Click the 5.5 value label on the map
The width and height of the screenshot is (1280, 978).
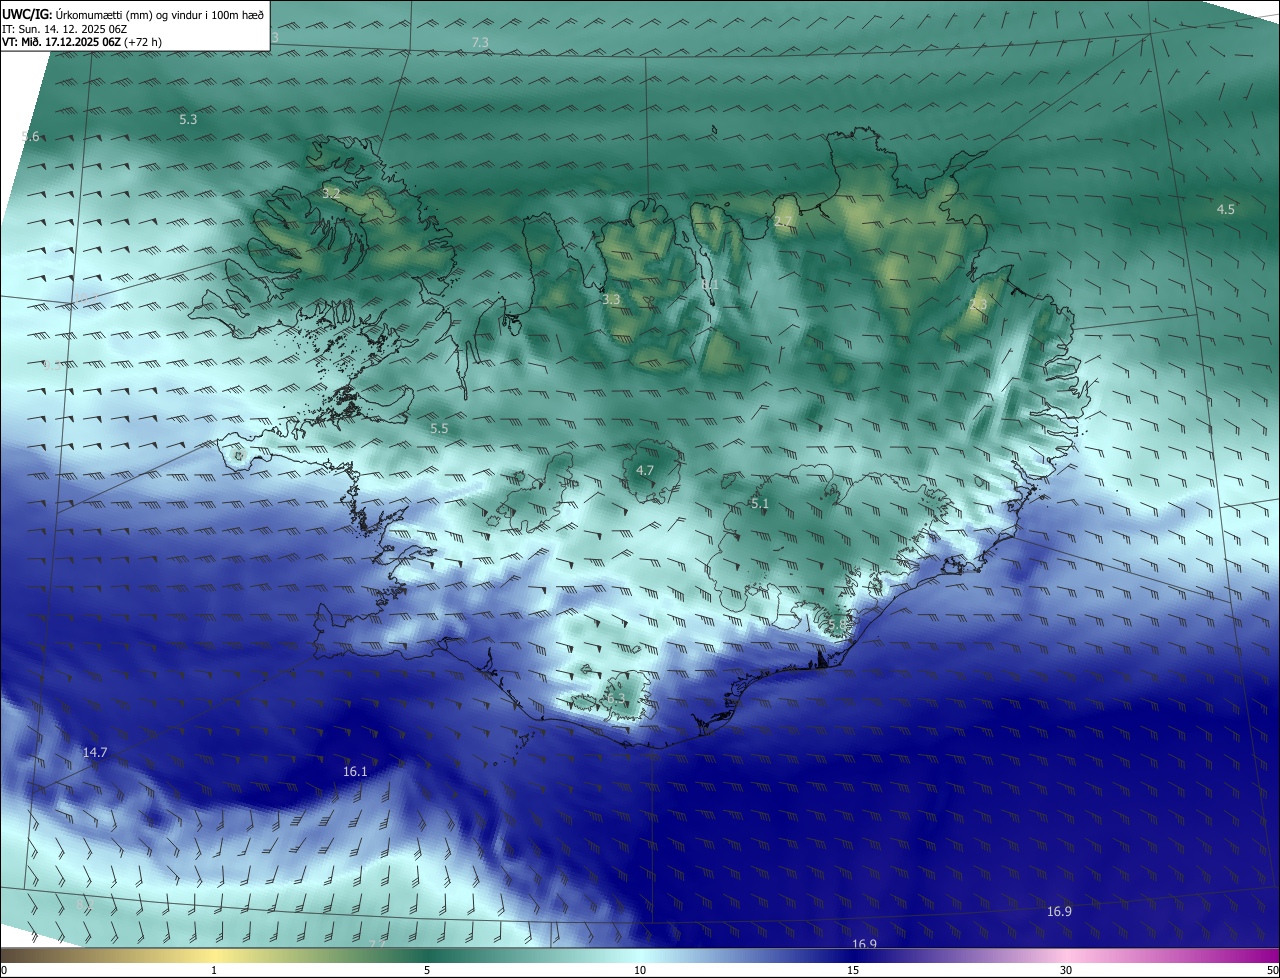[439, 428]
